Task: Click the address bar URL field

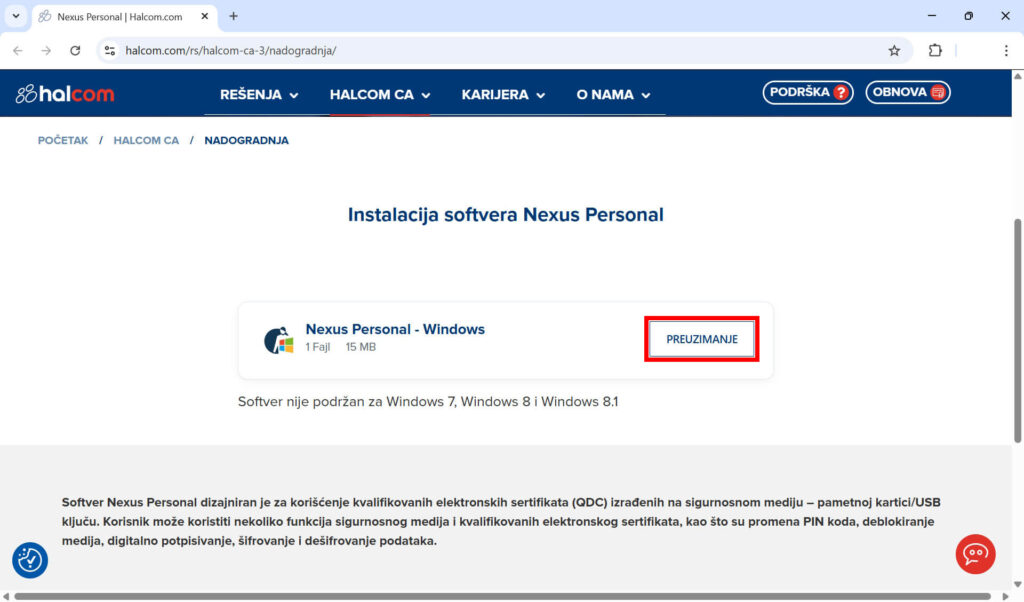Action: point(500,50)
